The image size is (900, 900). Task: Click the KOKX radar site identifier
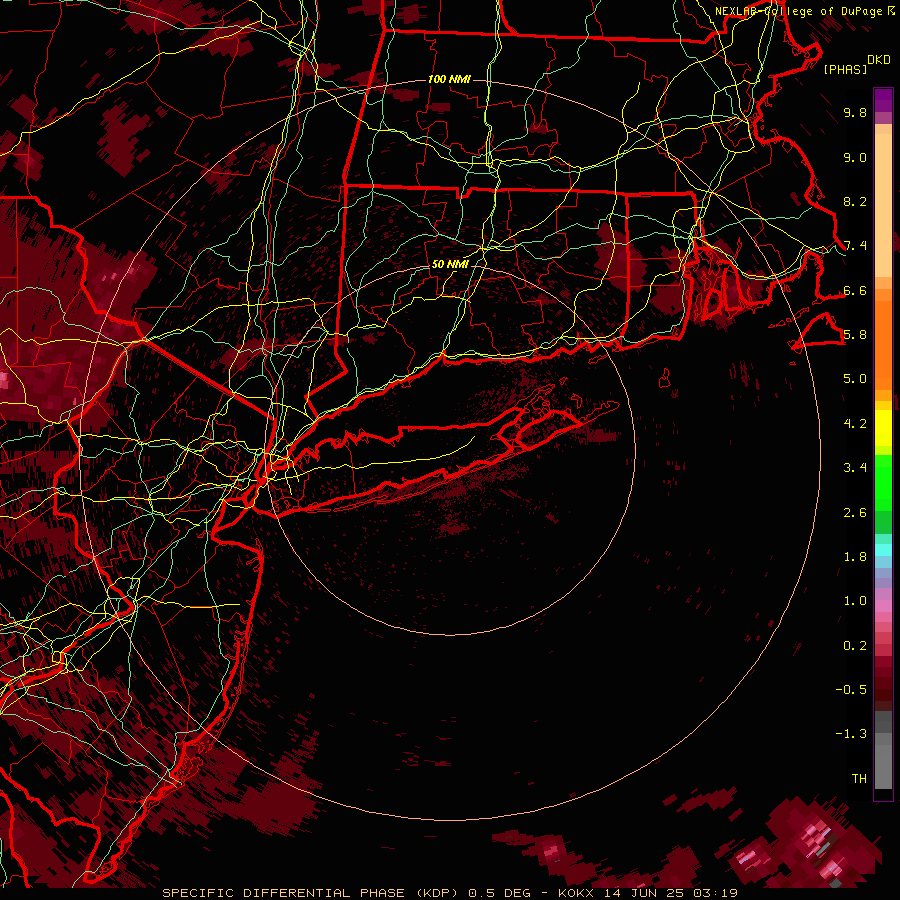pyautogui.click(x=577, y=893)
